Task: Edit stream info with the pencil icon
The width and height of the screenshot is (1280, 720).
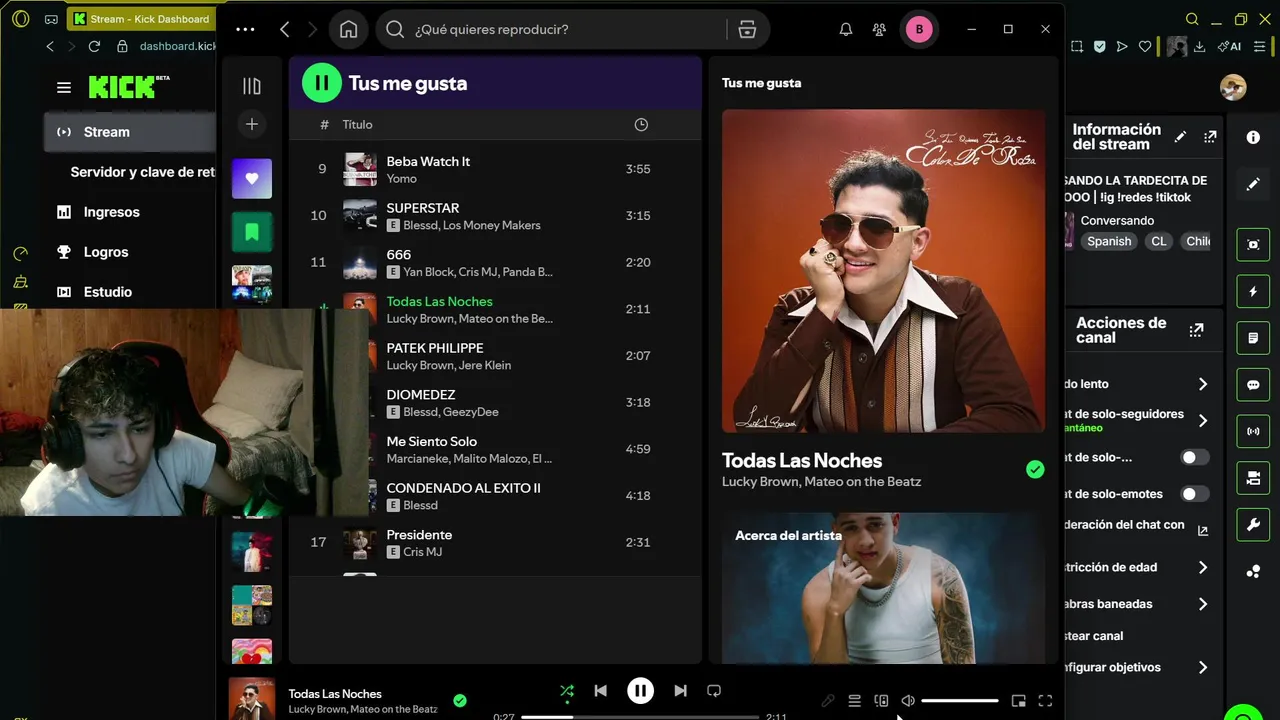Action: tap(1181, 137)
